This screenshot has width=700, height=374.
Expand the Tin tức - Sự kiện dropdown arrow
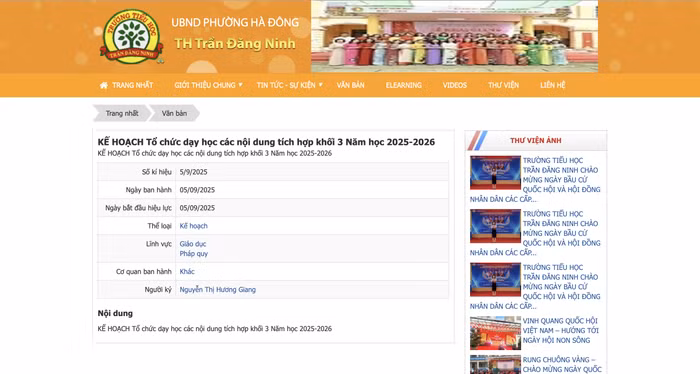click(320, 85)
